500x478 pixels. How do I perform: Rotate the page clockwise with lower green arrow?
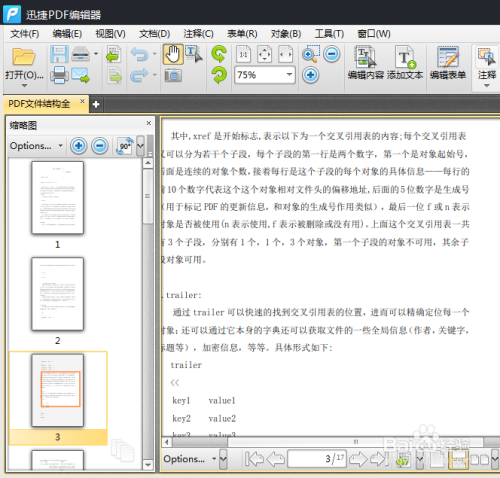pyautogui.click(x=219, y=75)
